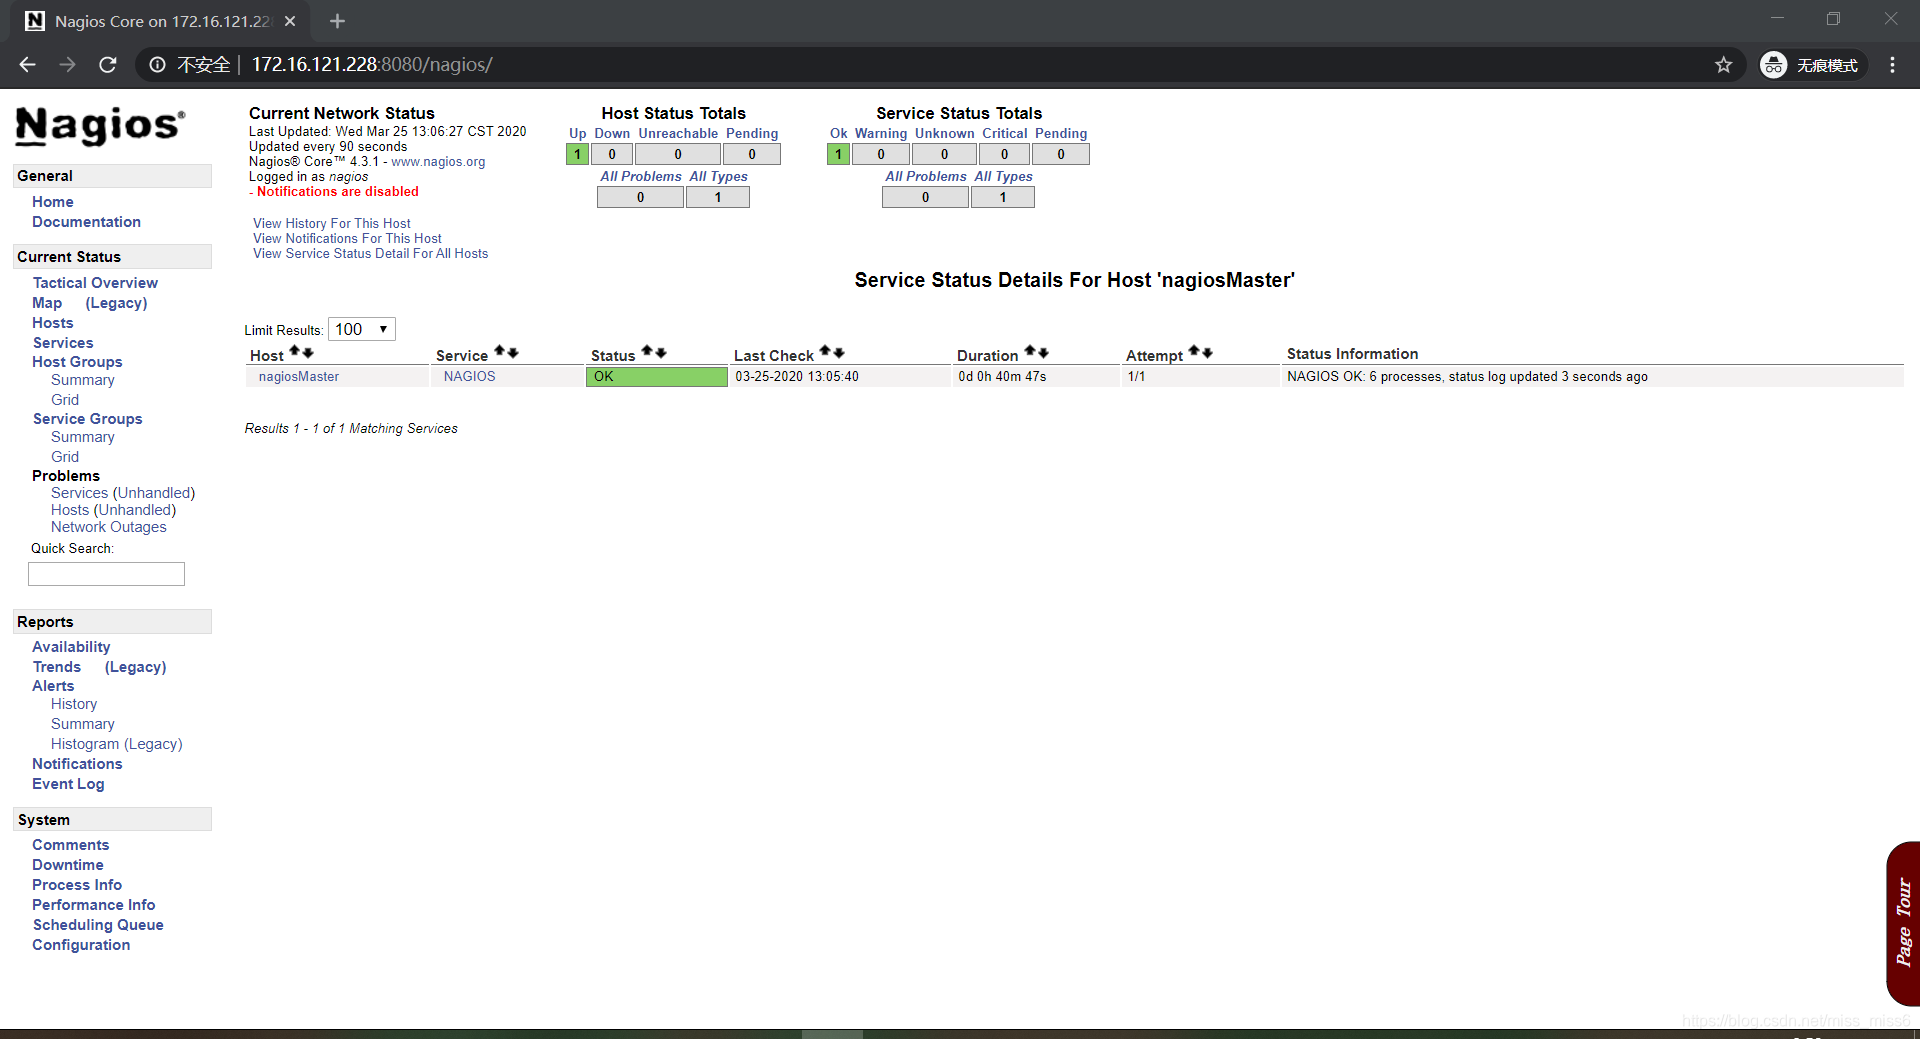Open Service Groups Summary
Viewport: 1920px width, 1039px height.
pos(83,437)
